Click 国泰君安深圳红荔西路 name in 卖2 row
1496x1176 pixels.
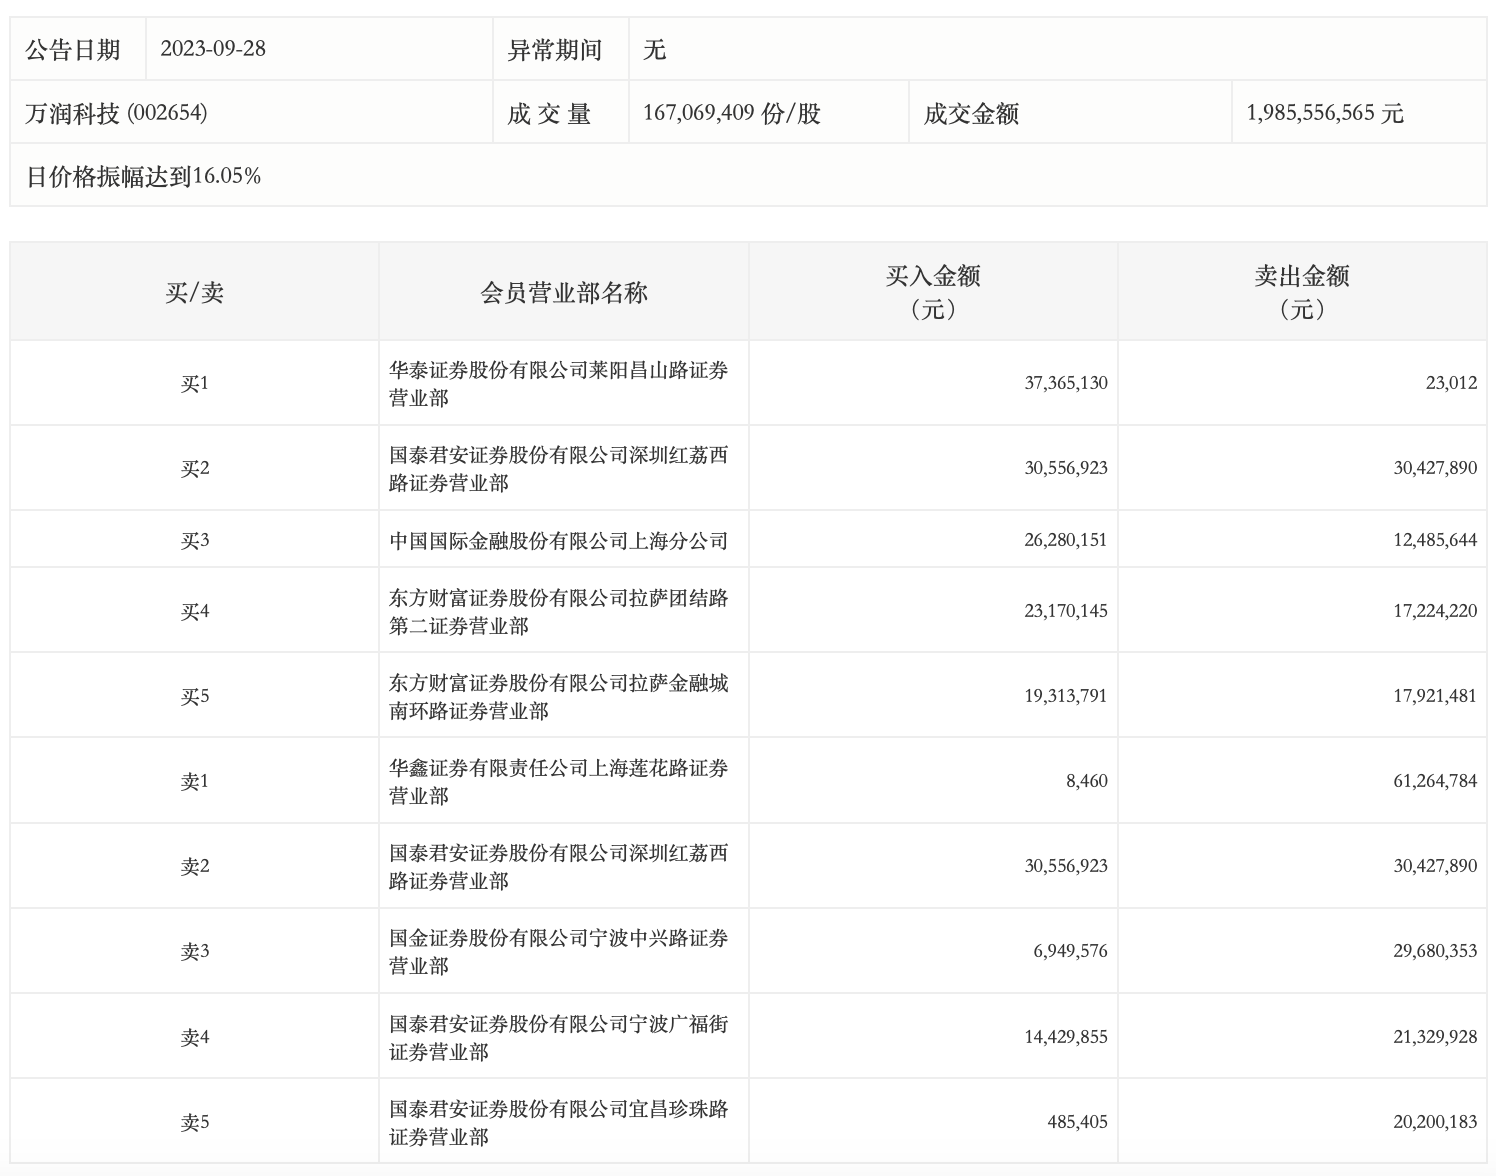[x=559, y=867]
